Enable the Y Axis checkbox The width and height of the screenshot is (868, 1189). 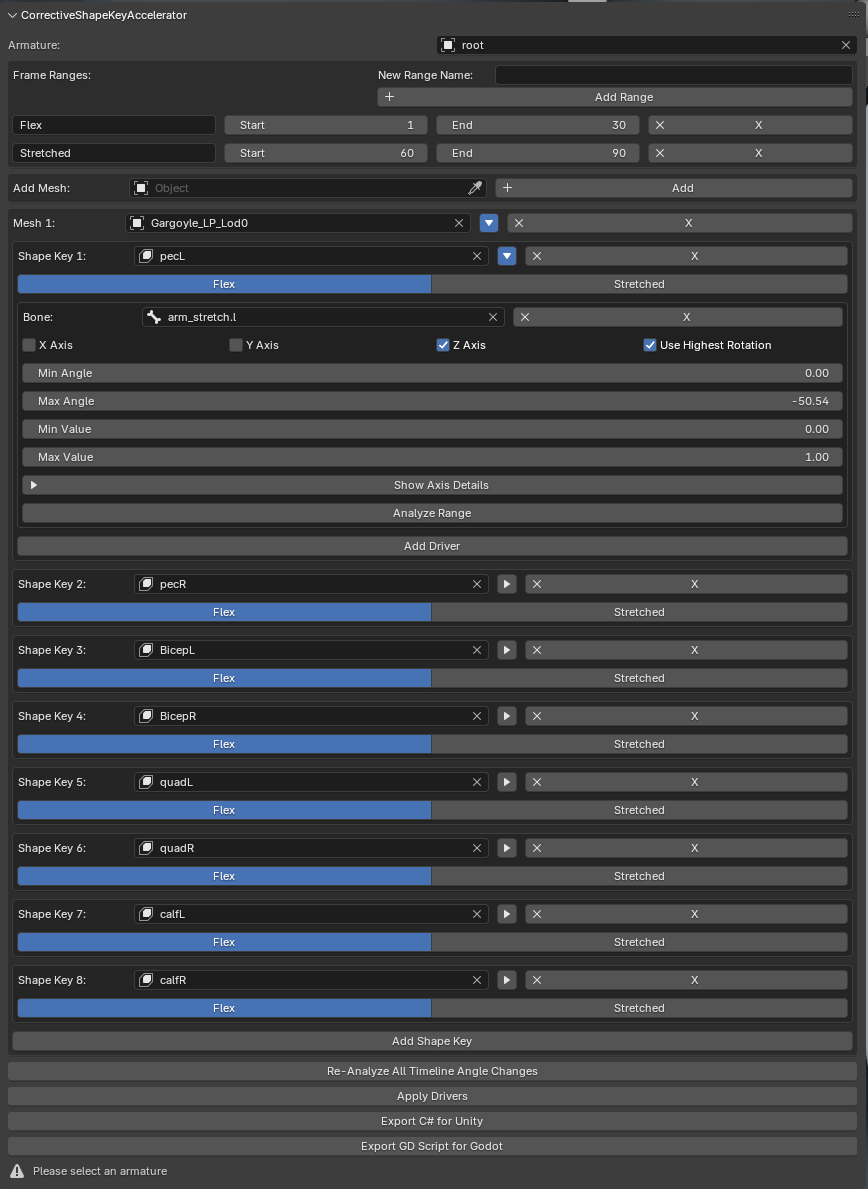[x=236, y=345]
